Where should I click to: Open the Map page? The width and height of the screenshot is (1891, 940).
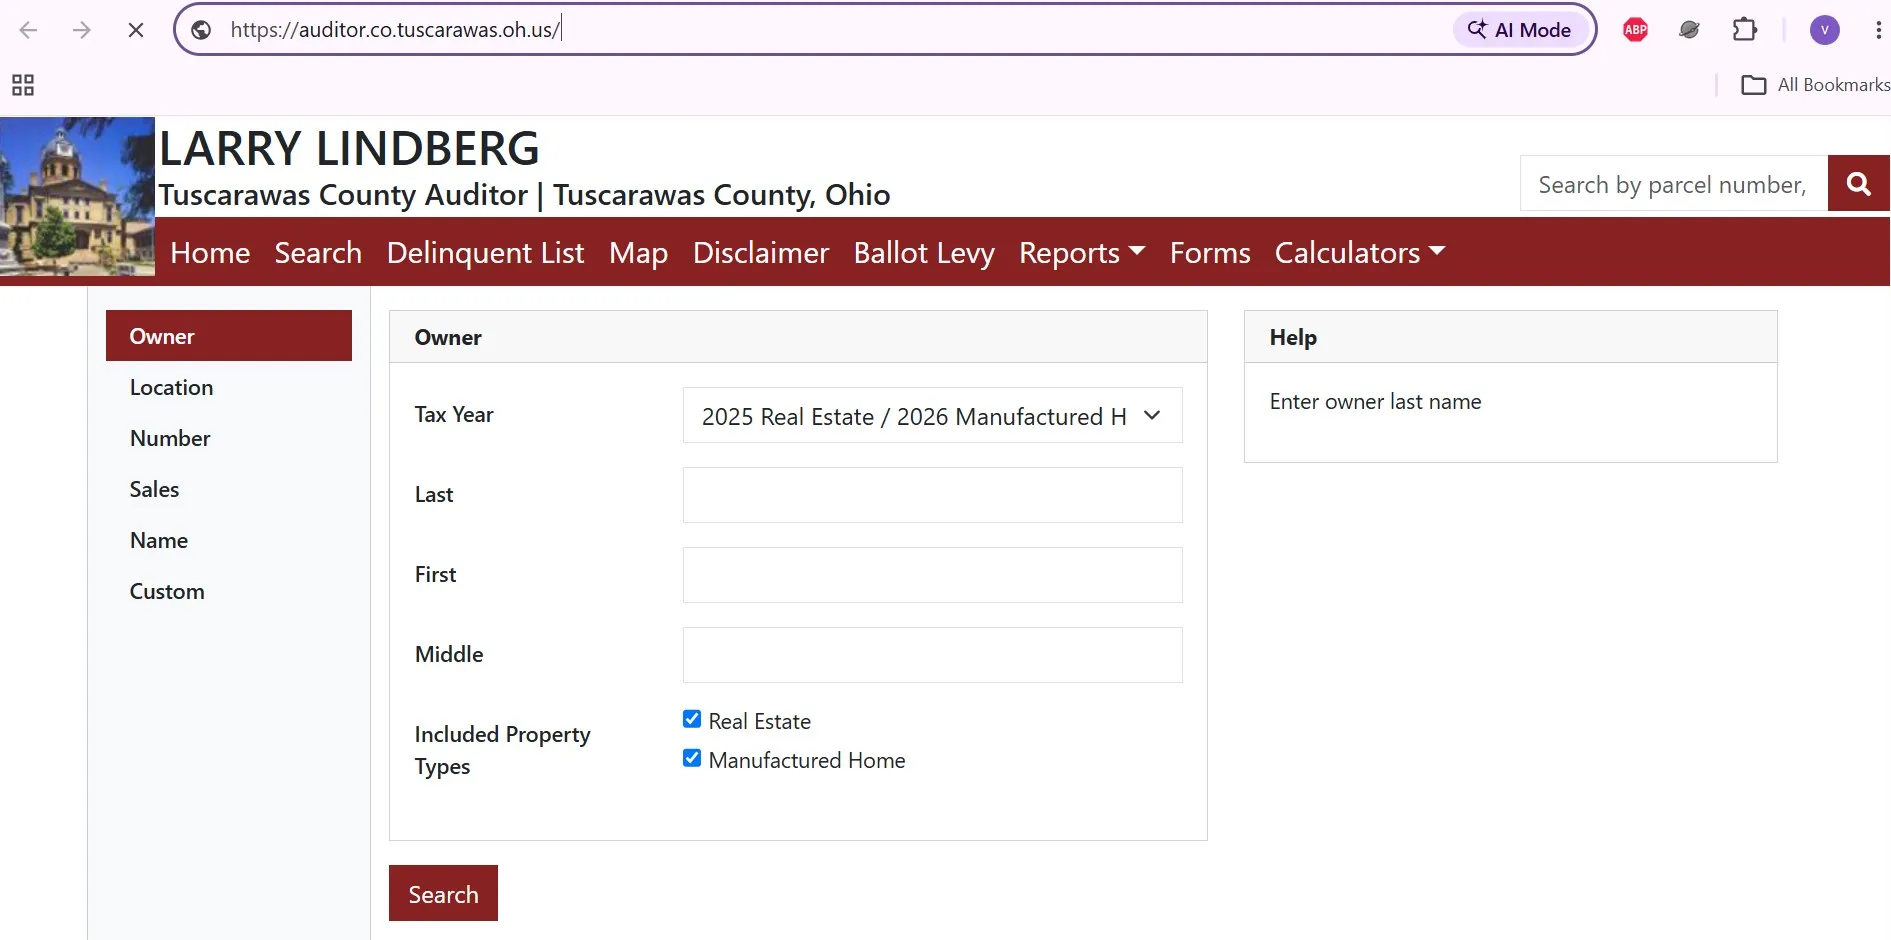pos(638,253)
